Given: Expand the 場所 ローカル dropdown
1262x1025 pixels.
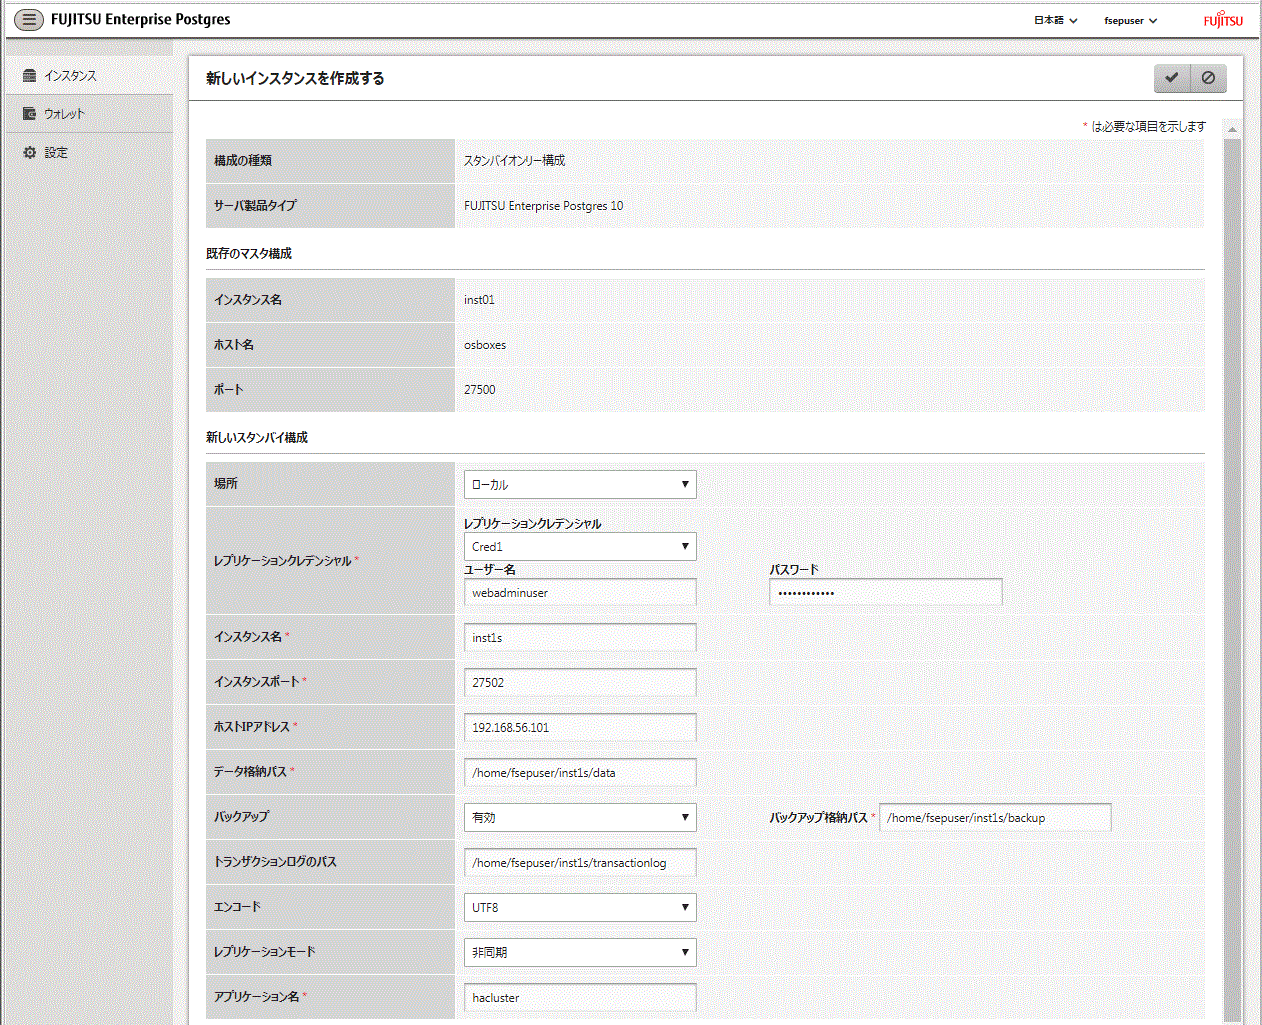Looking at the screenshot, I should [580, 485].
